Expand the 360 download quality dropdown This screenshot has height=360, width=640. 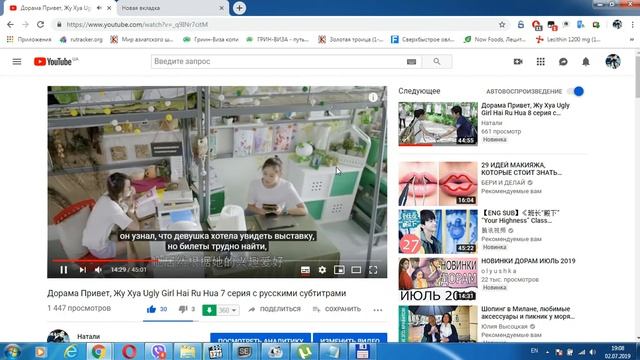[x=228, y=310]
